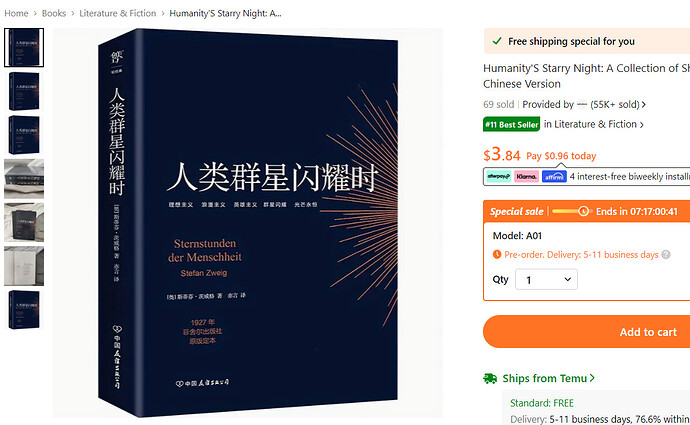690x425 pixels.
Task: Click the help question mark beside pre-order delivery
Action: click(x=666, y=255)
